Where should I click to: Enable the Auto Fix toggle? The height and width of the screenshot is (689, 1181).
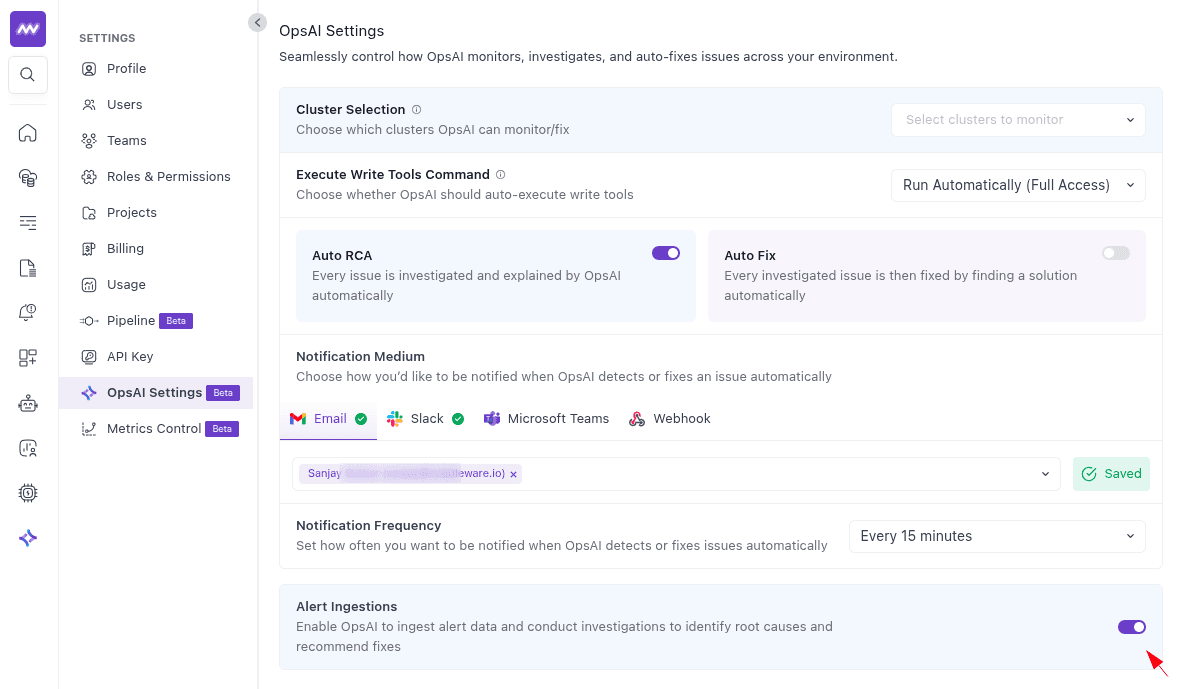1115,253
